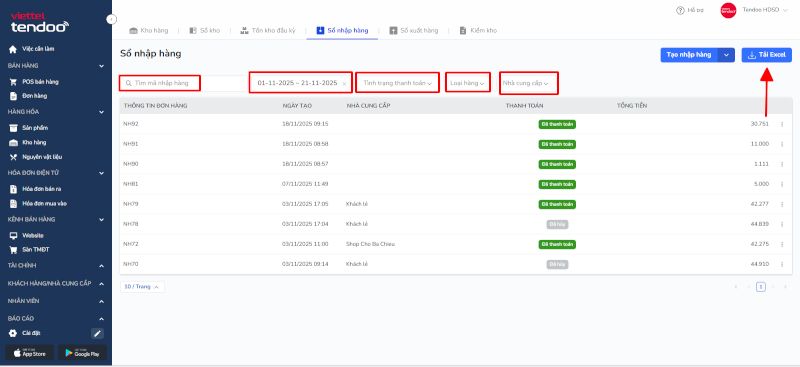
Task: Expand the BÁO CÁO section
Action: click(102, 319)
